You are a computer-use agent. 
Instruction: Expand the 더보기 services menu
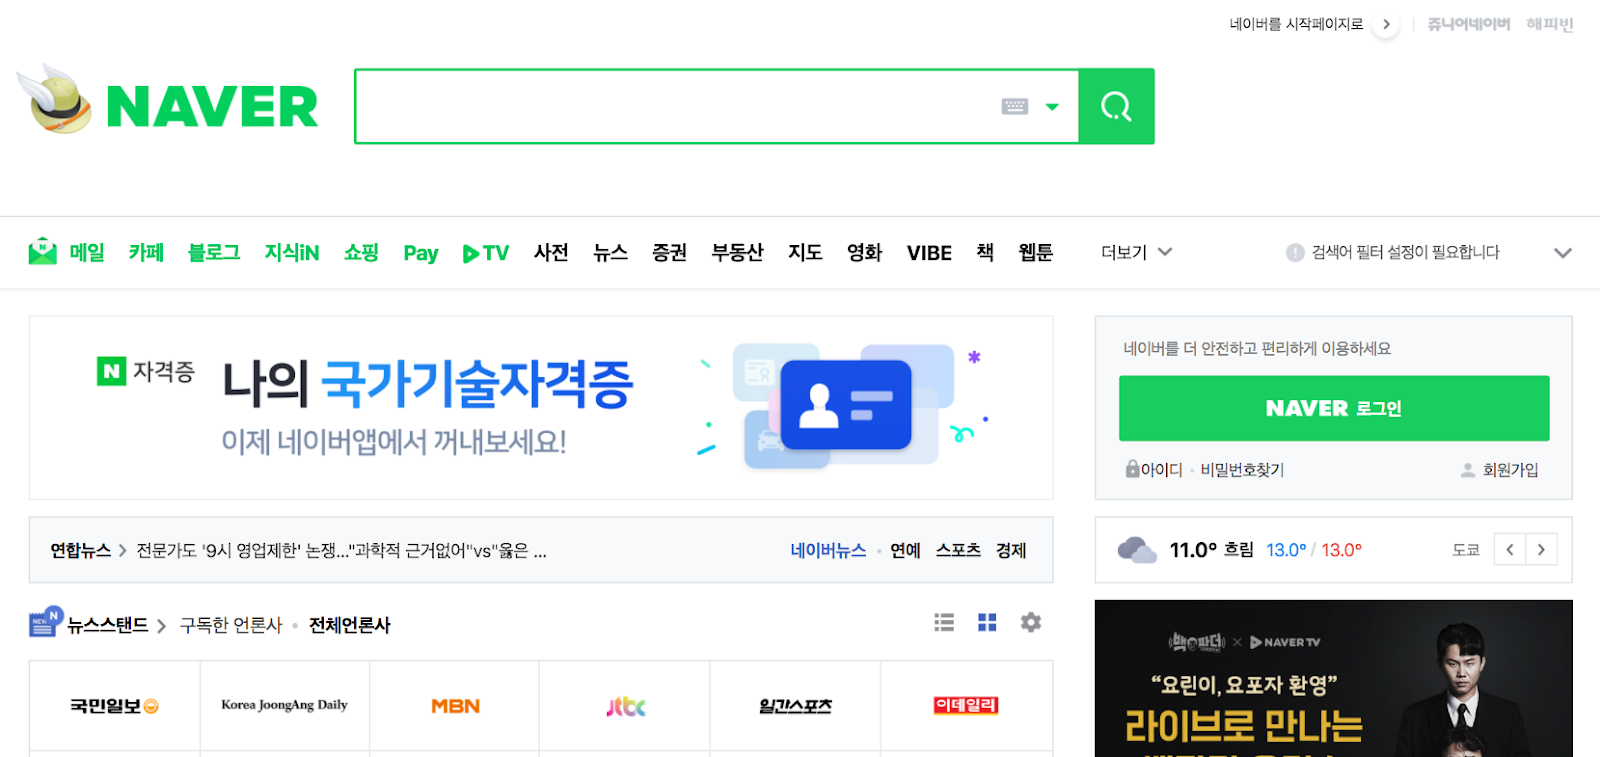[1136, 252]
